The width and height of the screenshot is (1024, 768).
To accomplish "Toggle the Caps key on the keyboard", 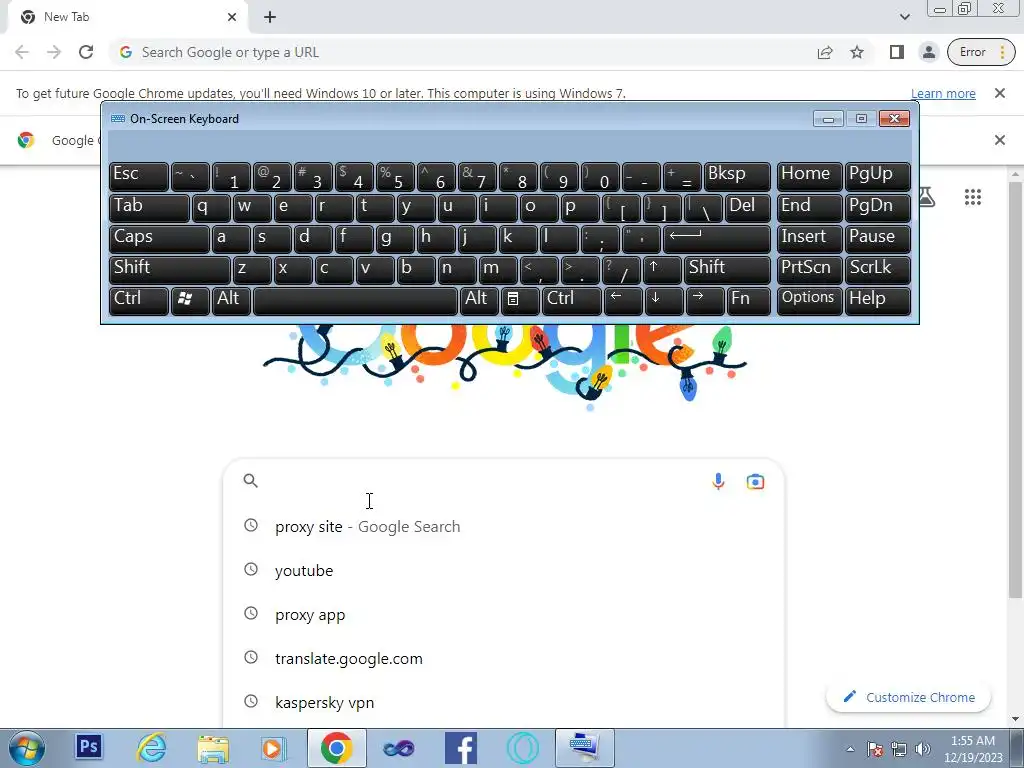I will (159, 239).
